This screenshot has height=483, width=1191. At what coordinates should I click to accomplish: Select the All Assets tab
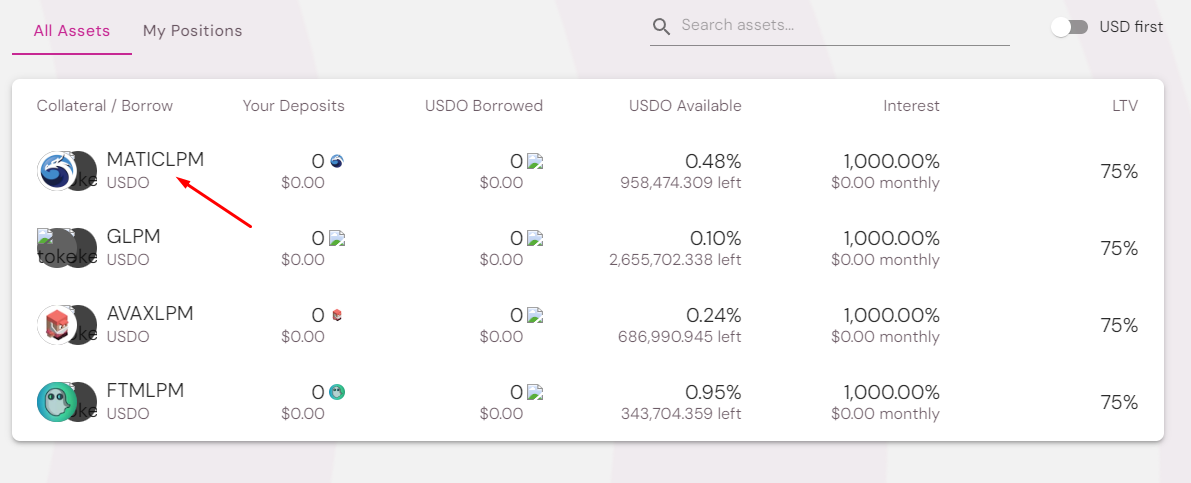pos(72,31)
